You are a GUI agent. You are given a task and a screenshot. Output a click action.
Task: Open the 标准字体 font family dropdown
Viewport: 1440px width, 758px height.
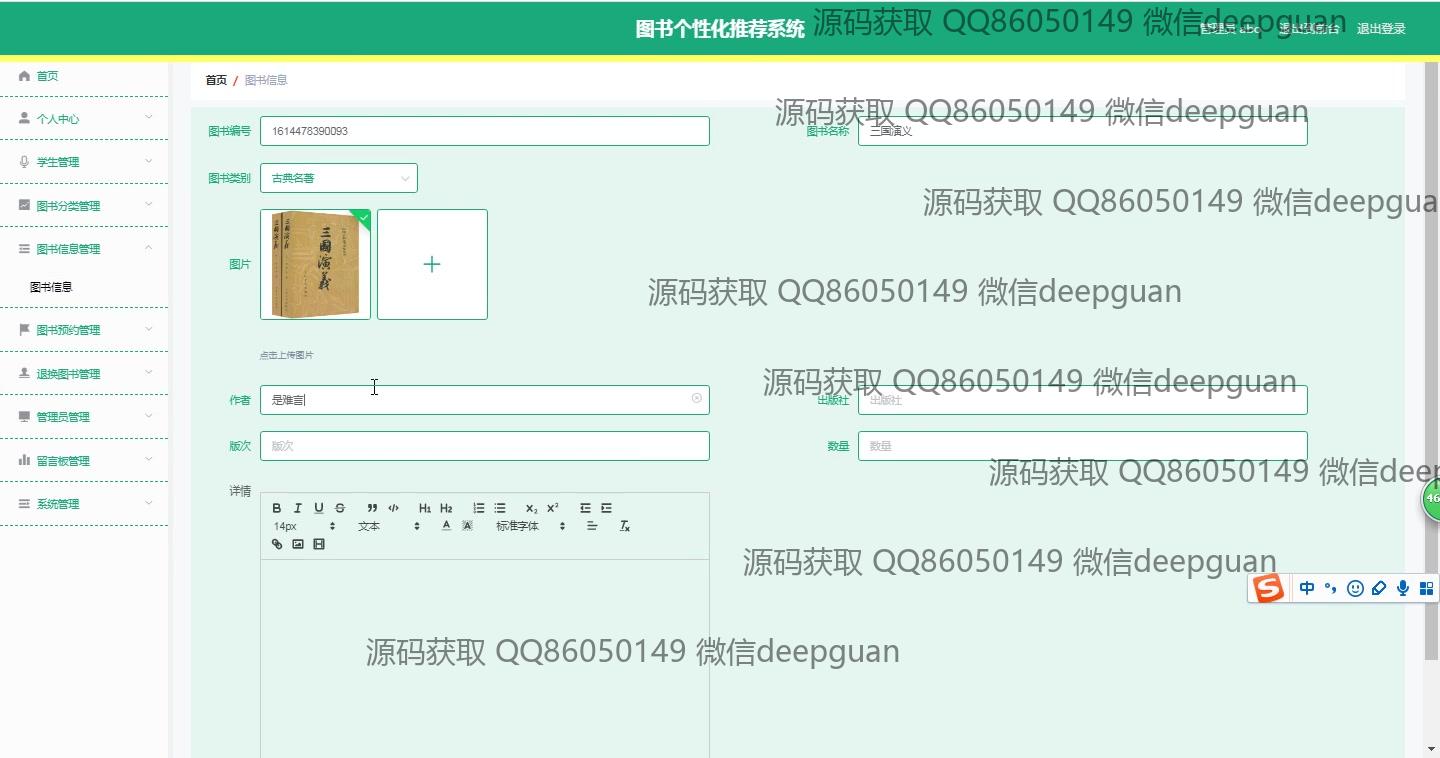530,526
